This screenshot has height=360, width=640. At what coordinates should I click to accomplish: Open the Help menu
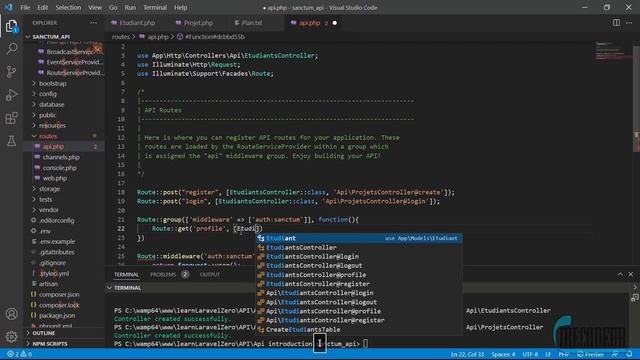click(180, 7)
